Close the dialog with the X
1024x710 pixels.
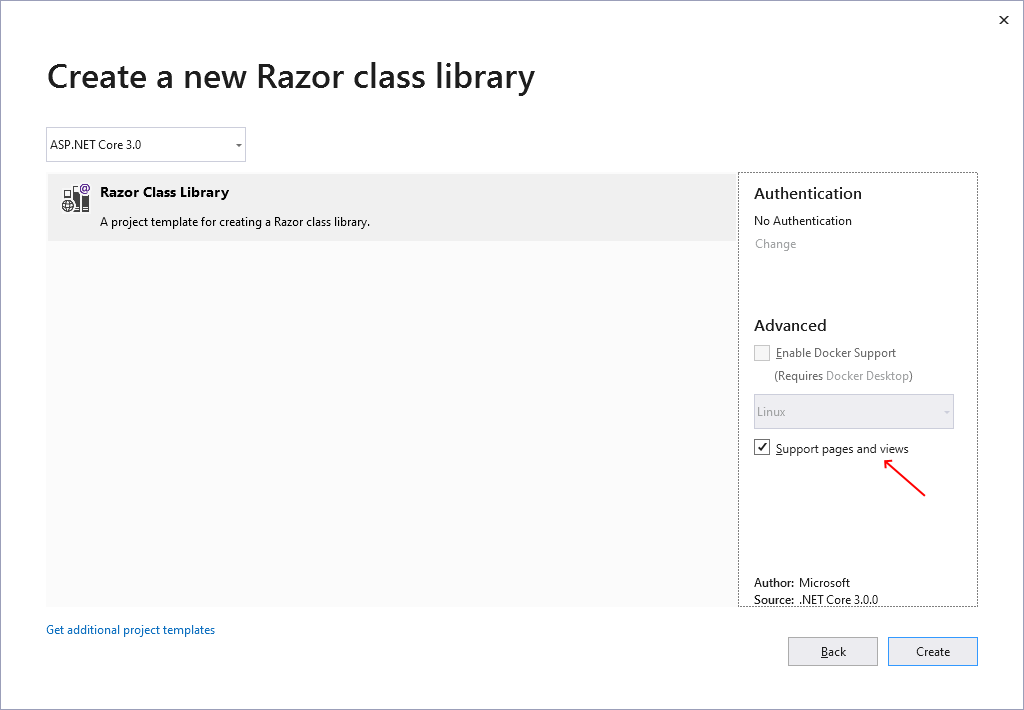coord(1003,19)
